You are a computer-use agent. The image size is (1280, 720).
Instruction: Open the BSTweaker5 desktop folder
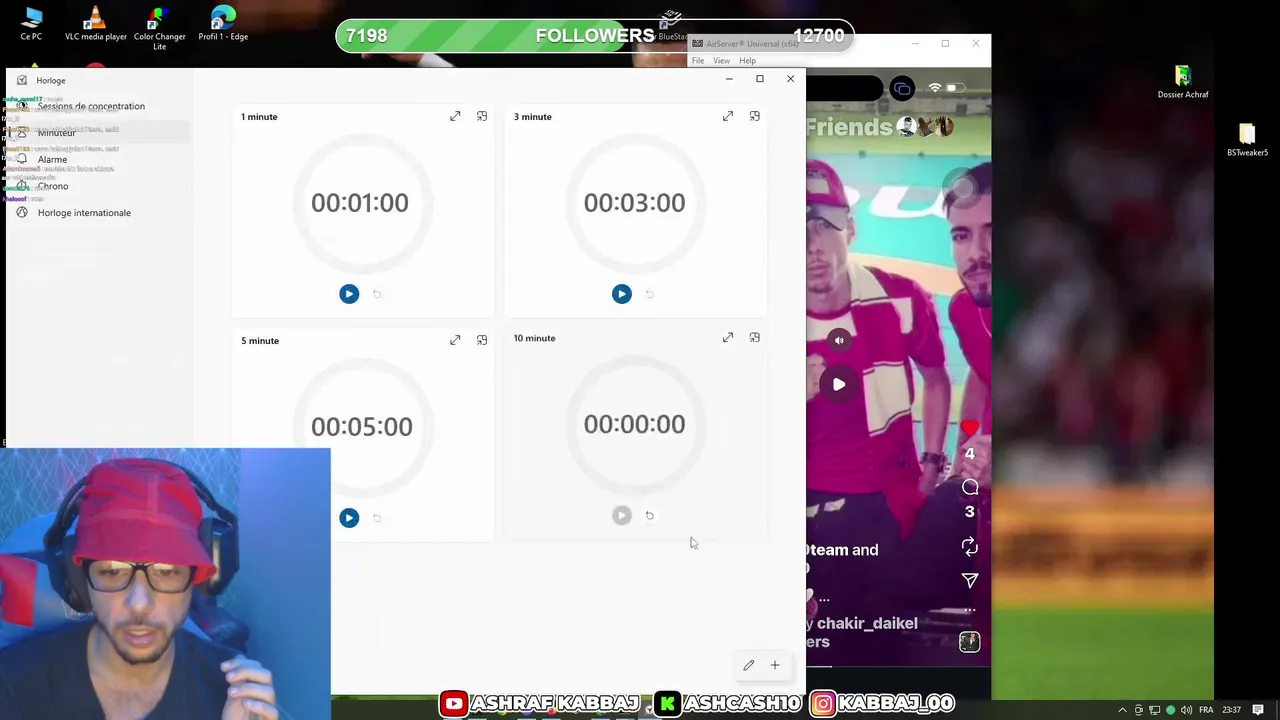click(x=1247, y=140)
